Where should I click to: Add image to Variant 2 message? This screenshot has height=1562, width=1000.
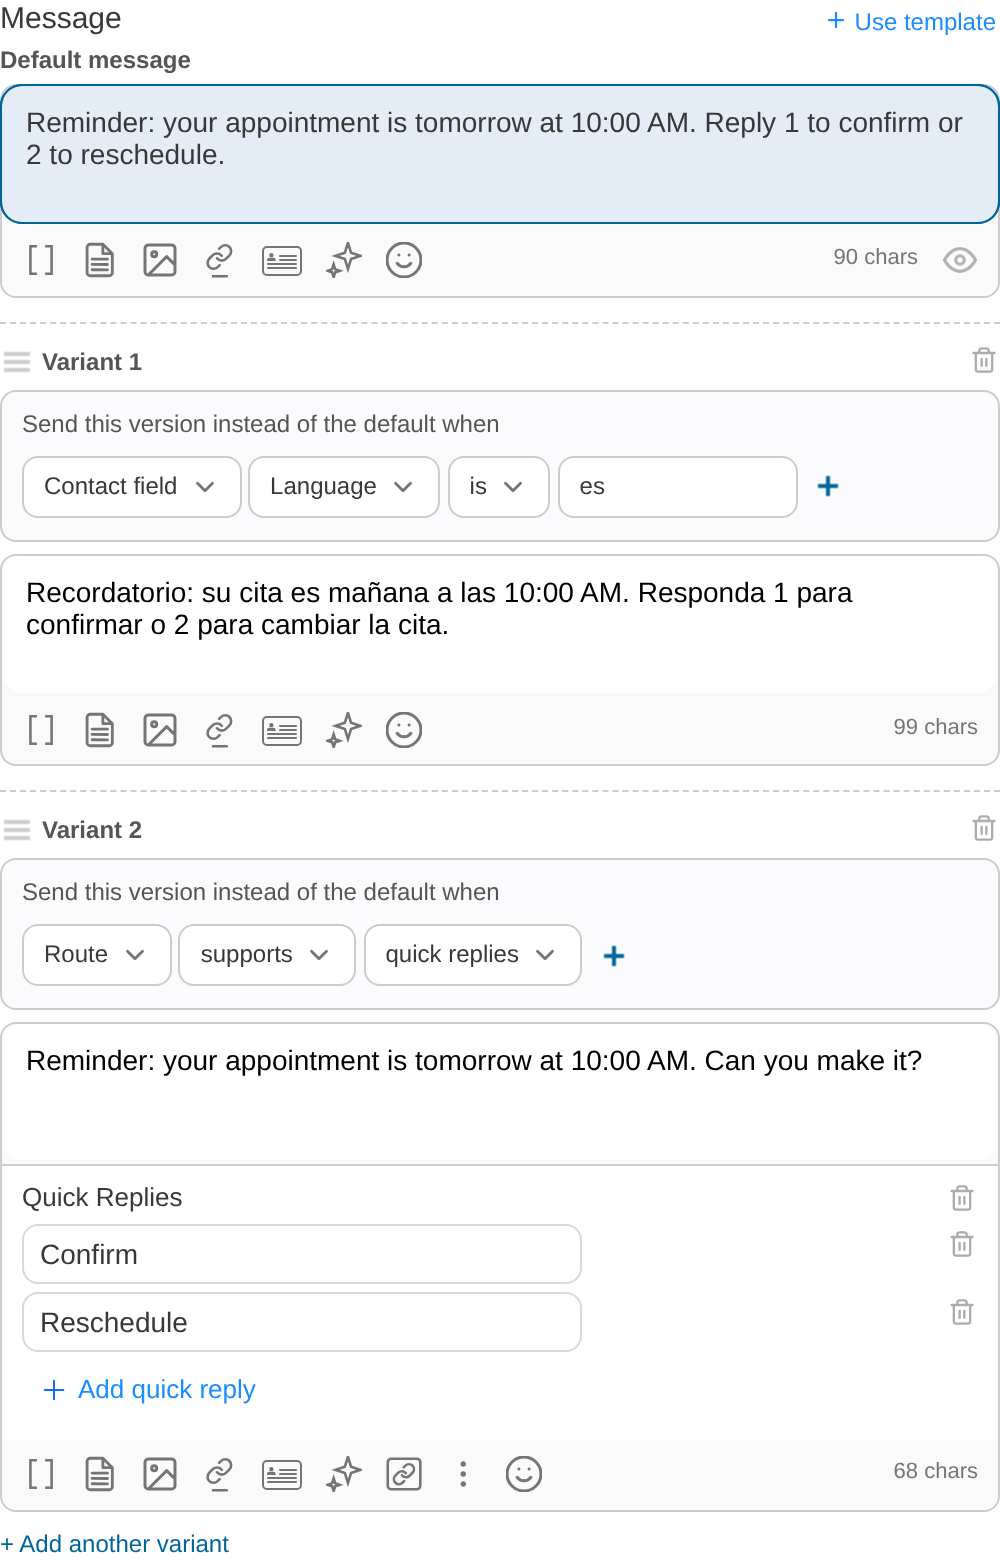pyautogui.click(x=160, y=1474)
